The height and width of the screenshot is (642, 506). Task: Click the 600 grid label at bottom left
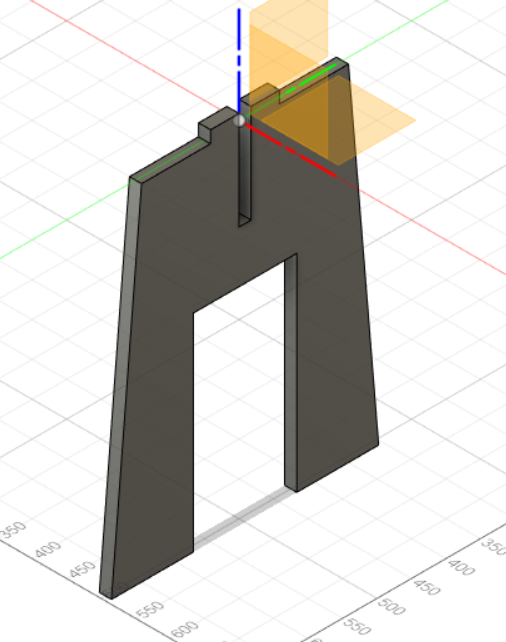click(184, 630)
